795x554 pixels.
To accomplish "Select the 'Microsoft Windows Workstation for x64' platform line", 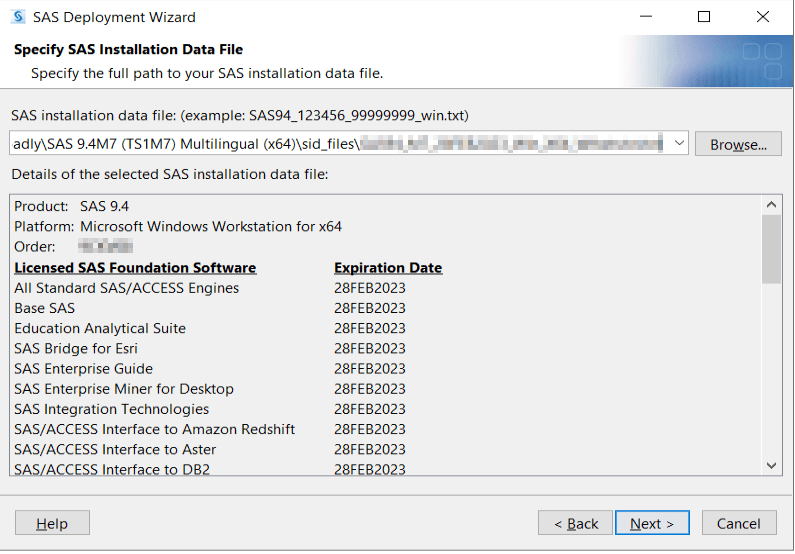I will pos(178,227).
